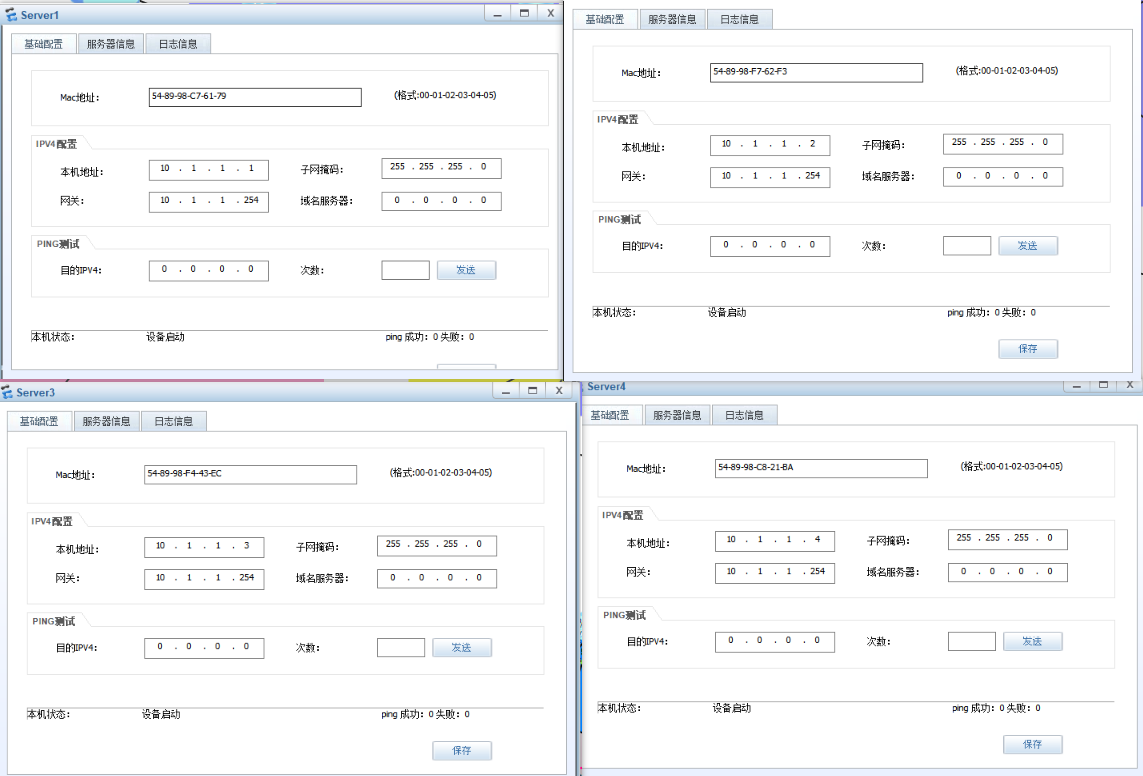Click the Server3 title bar icon
Screen dimensions: 1143x776
[8, 393]
